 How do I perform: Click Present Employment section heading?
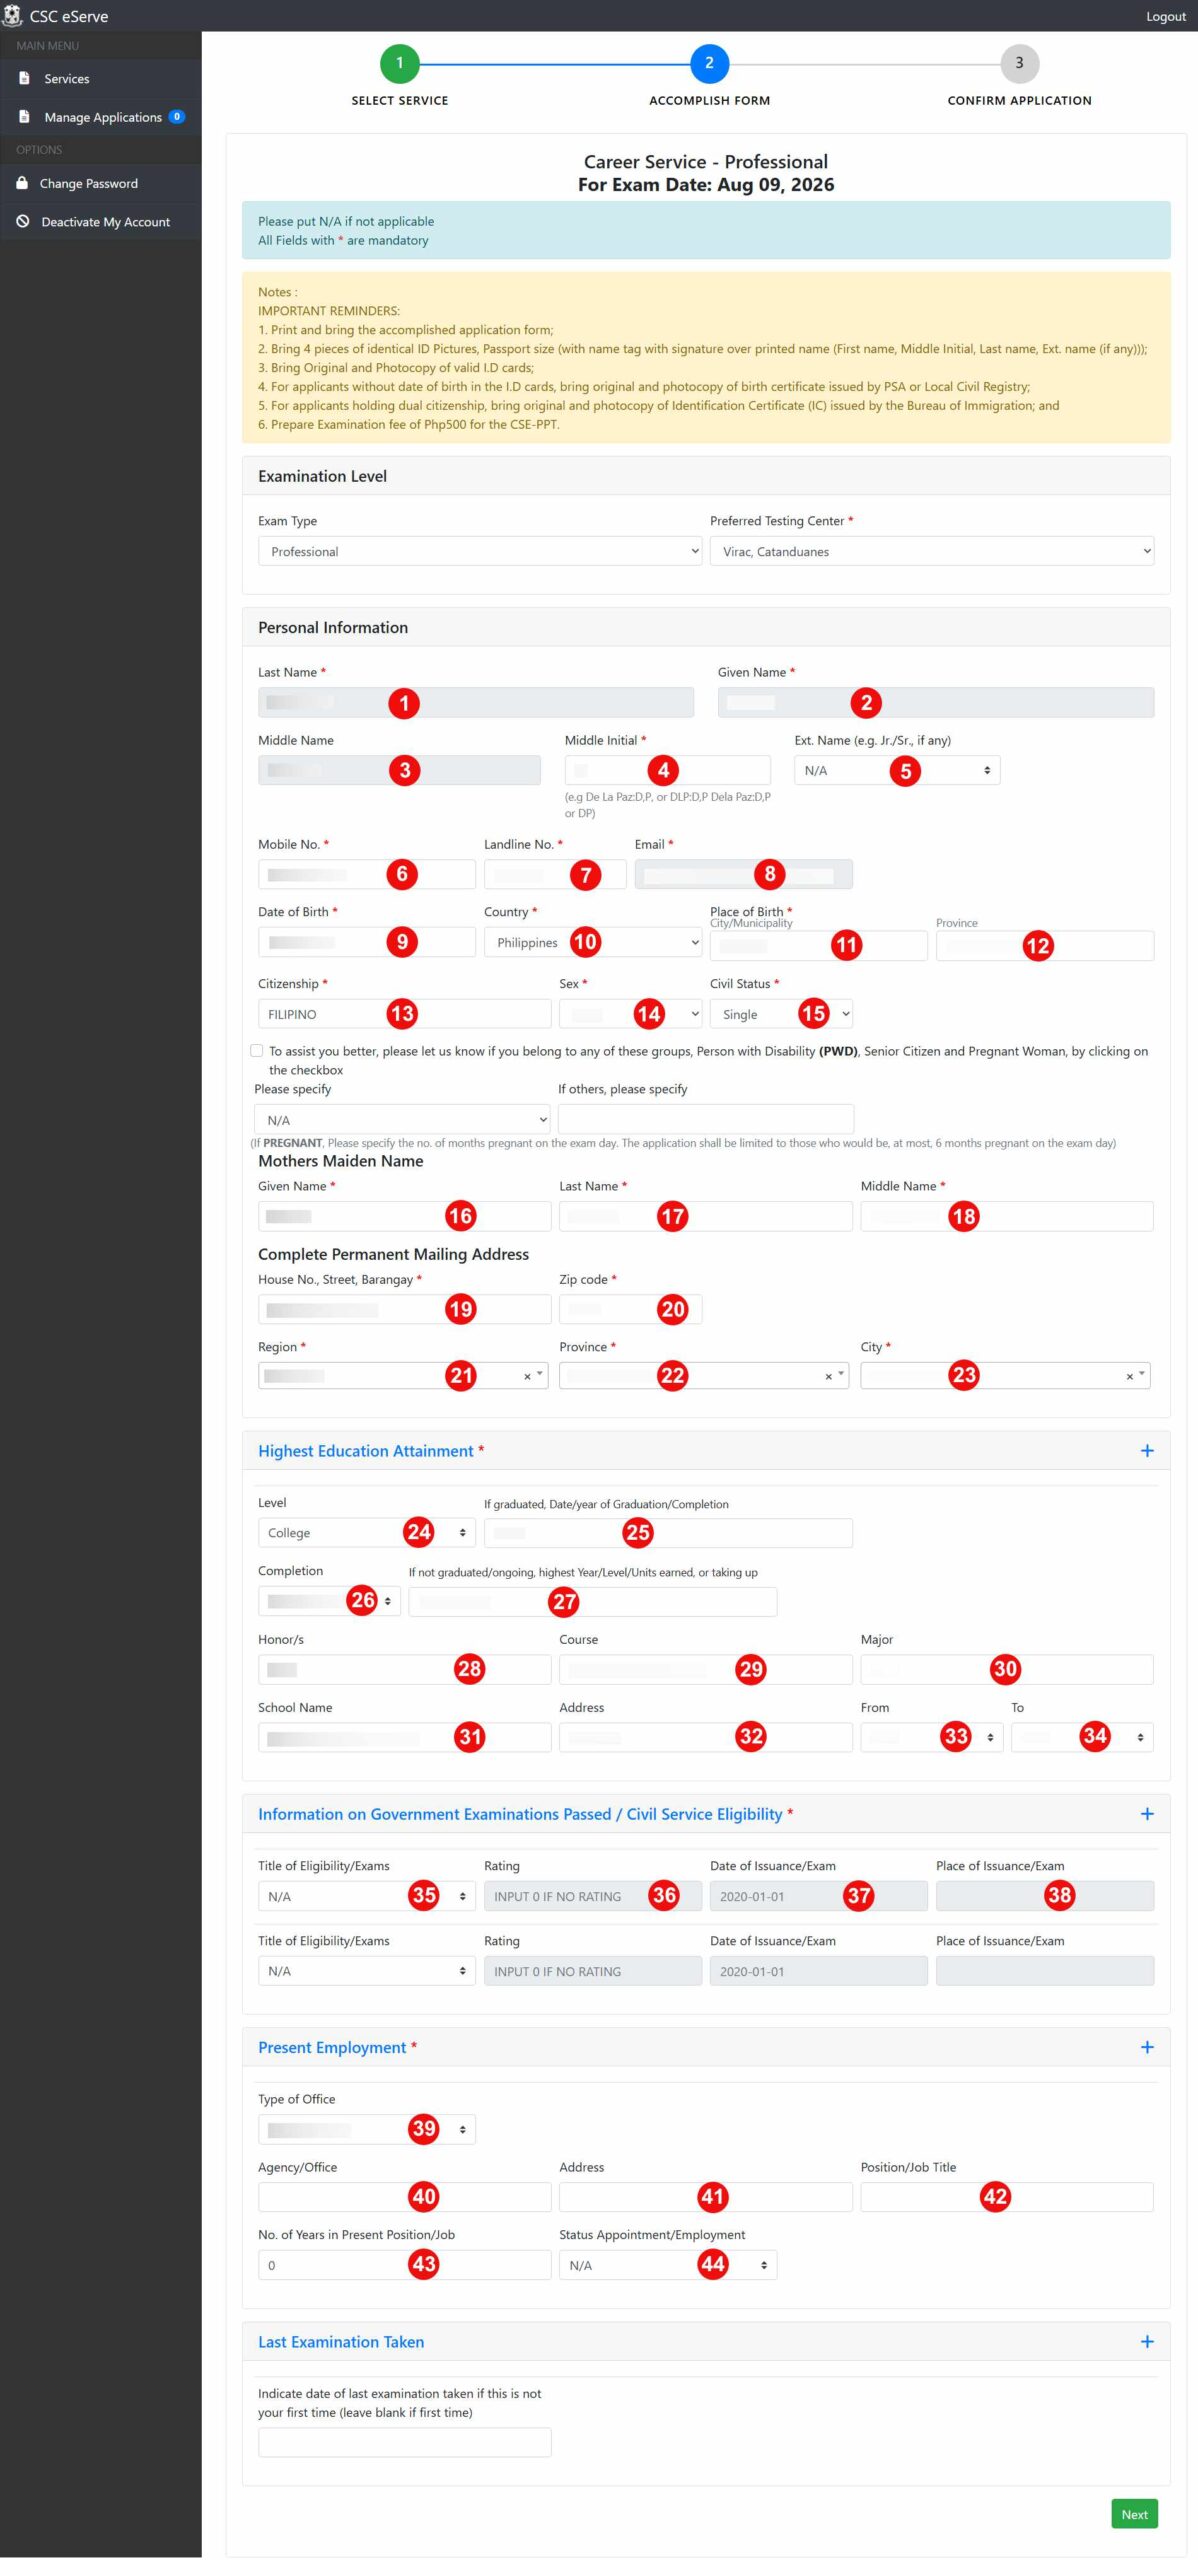pyautogui.click(x=332, y=2047)
